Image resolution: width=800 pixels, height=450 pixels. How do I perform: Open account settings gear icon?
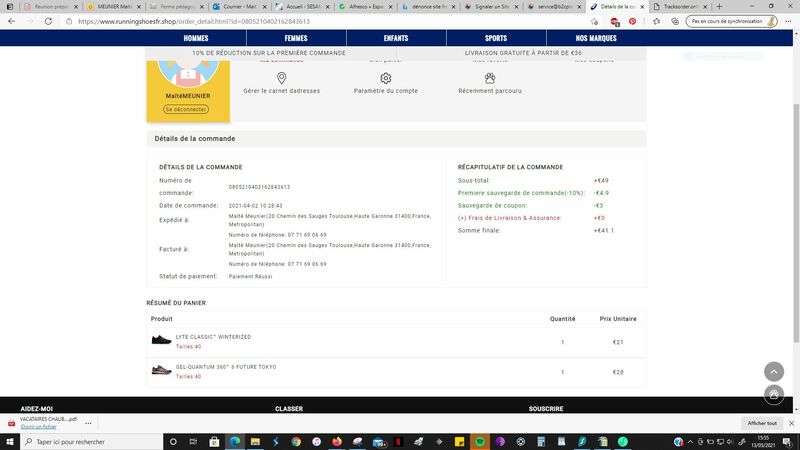click(x=386, y=78)
